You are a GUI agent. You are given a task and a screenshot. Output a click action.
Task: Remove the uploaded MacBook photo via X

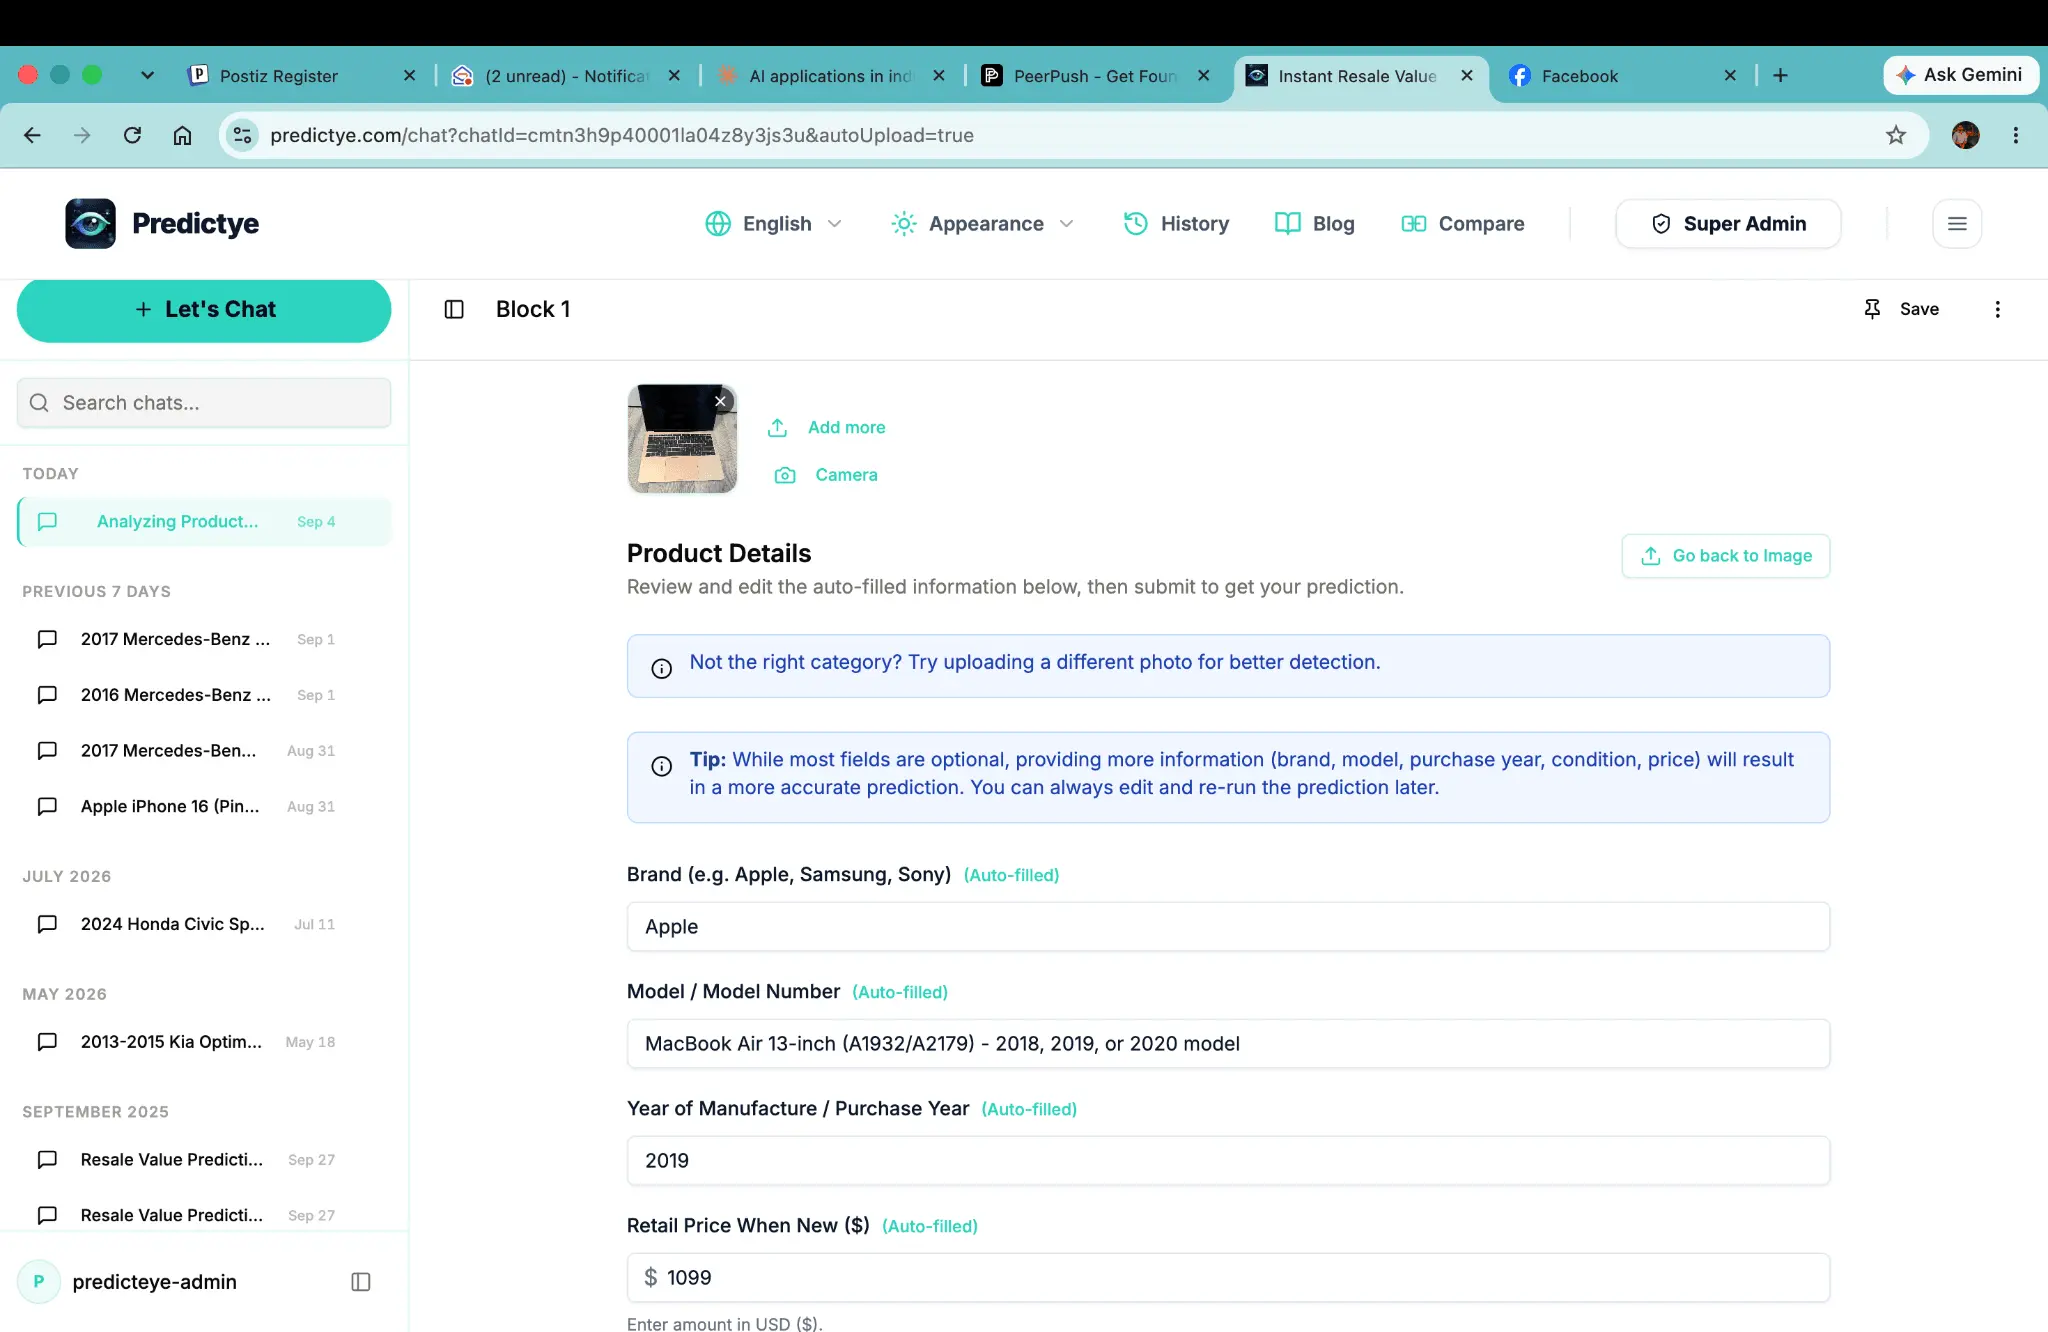coord(720,401)
